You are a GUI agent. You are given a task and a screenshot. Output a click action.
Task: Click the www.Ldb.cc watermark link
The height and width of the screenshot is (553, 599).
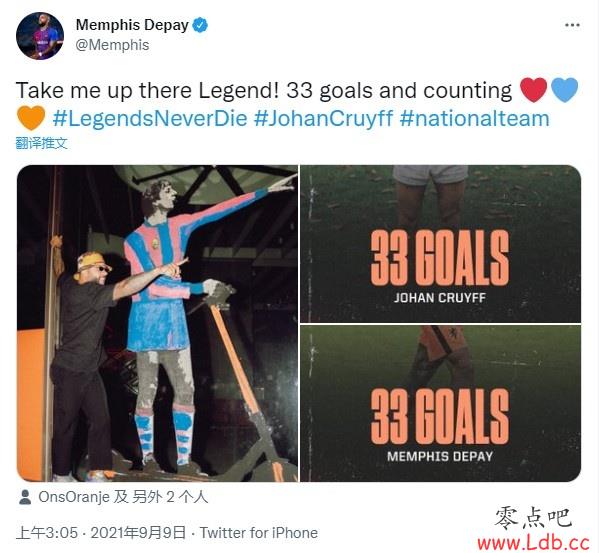click(x=533, y=543)
